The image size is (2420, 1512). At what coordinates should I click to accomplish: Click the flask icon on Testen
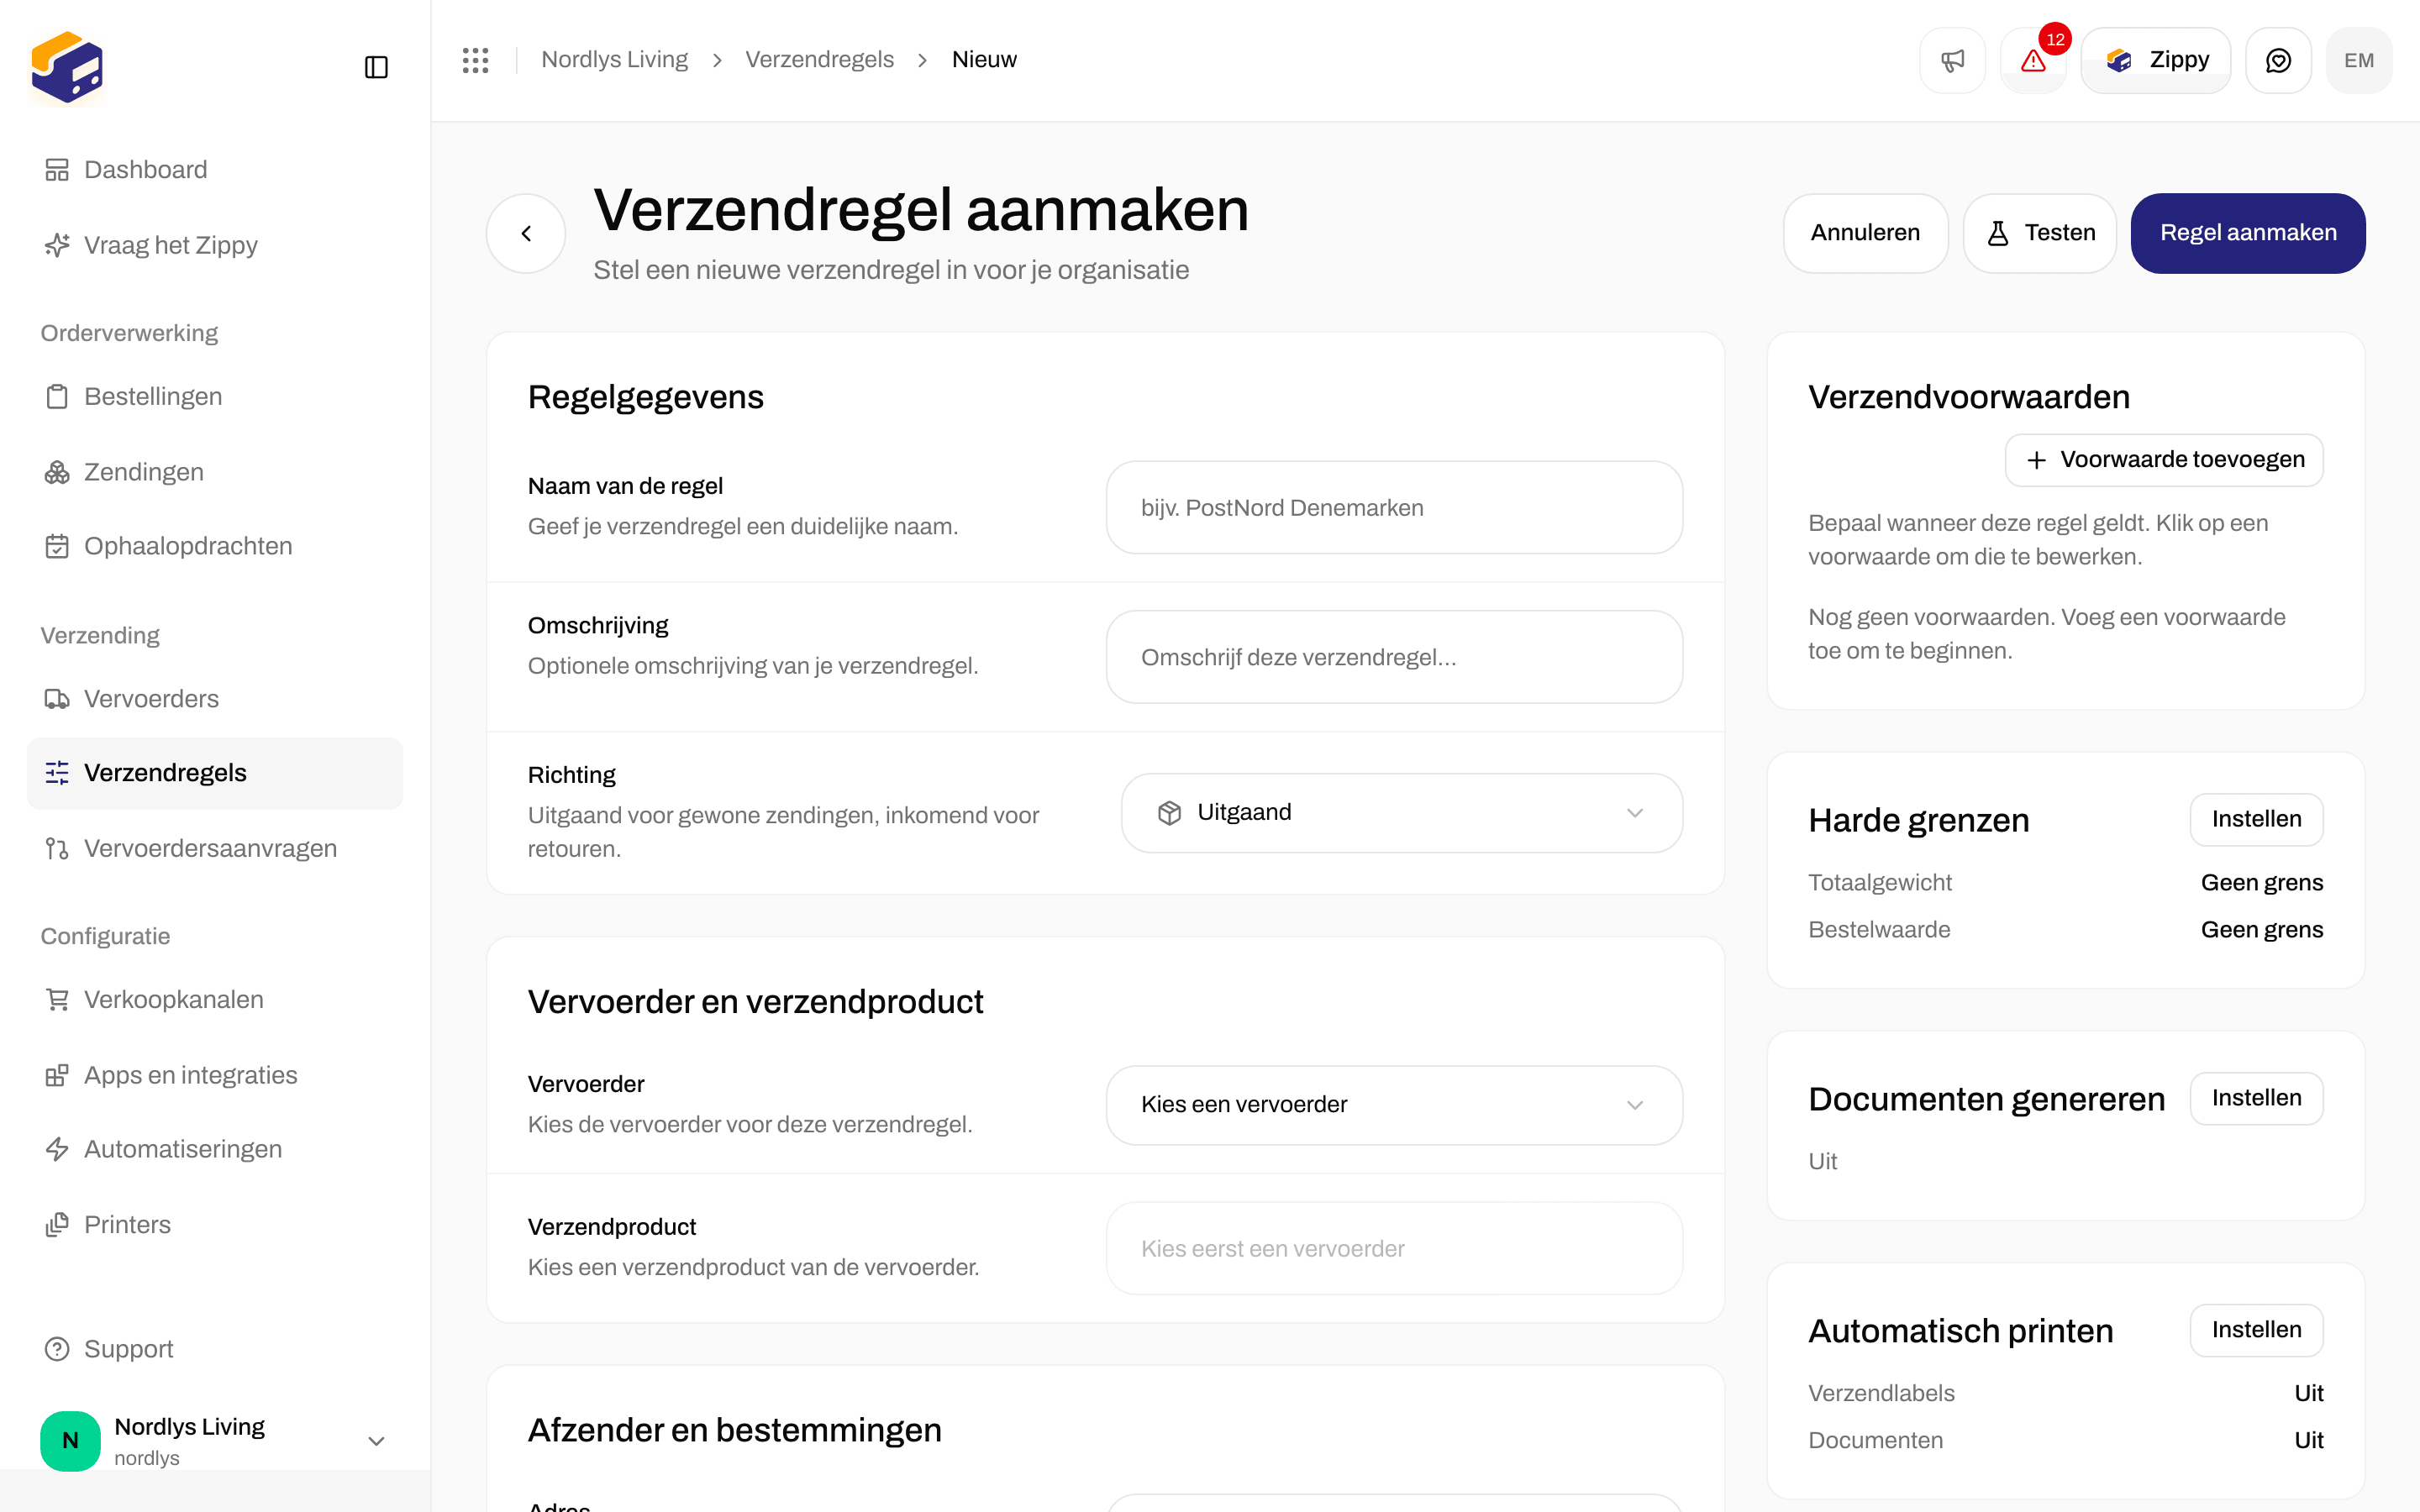tap(1997, 233)
